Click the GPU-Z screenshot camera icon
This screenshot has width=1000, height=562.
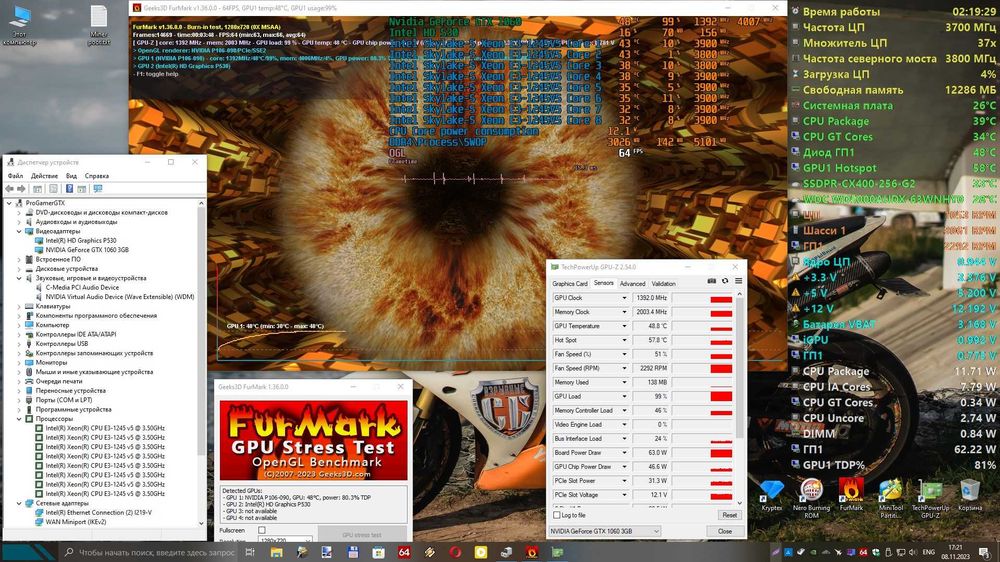(x=712, y=281)
